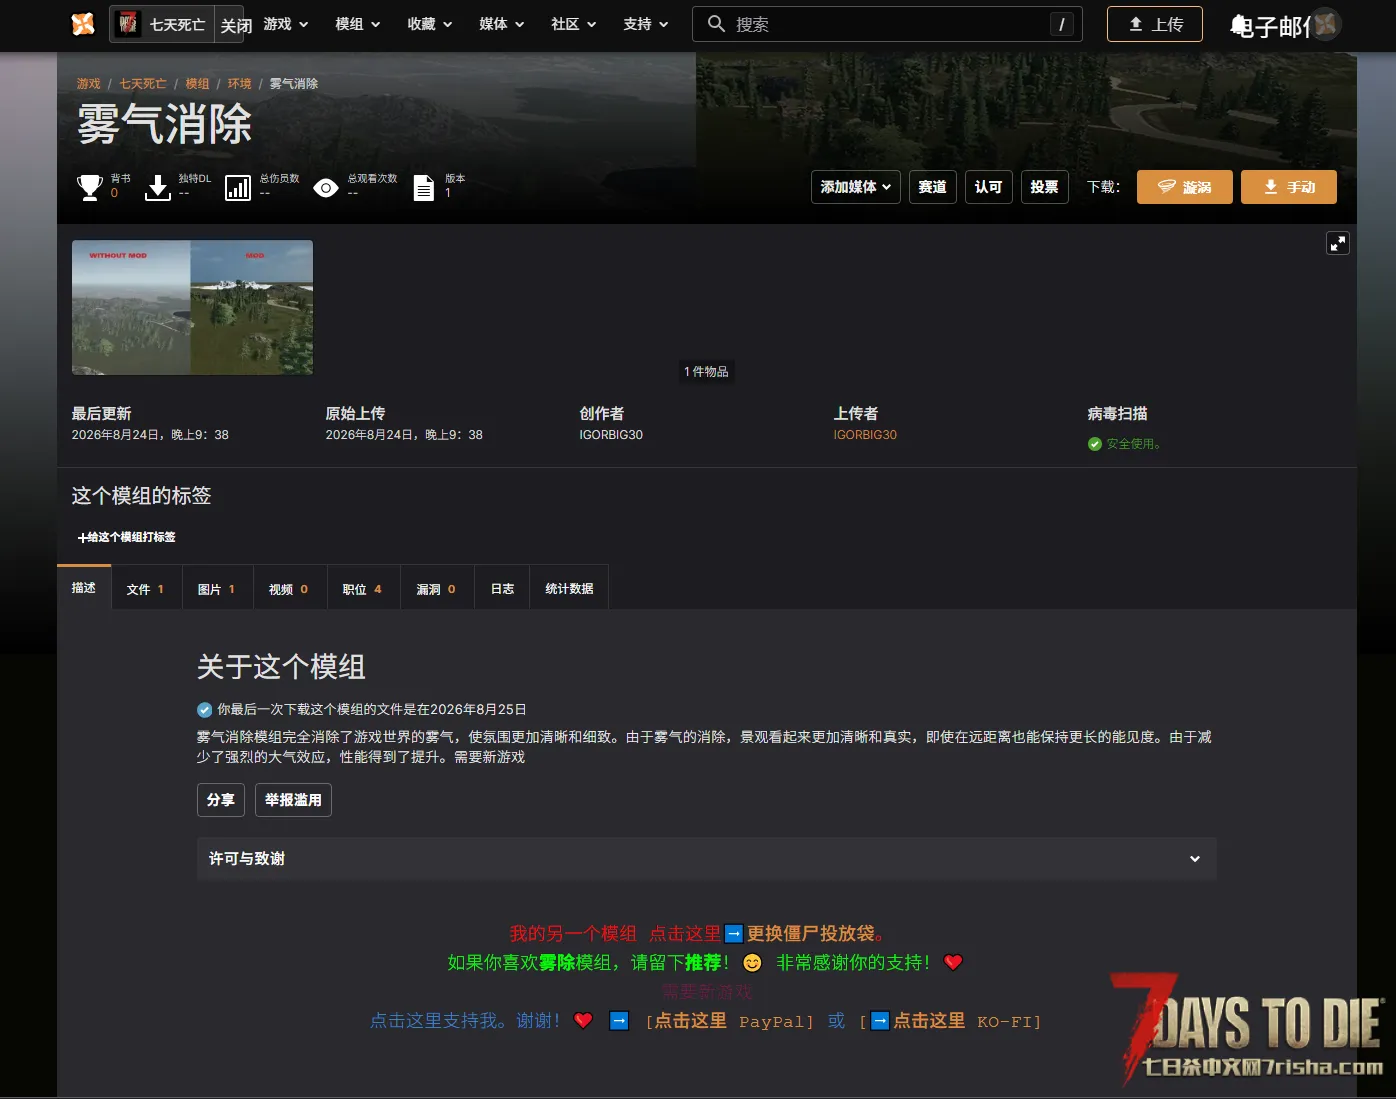Focus the 搜索 search field

pyautogui.click(x=887, y=24)
